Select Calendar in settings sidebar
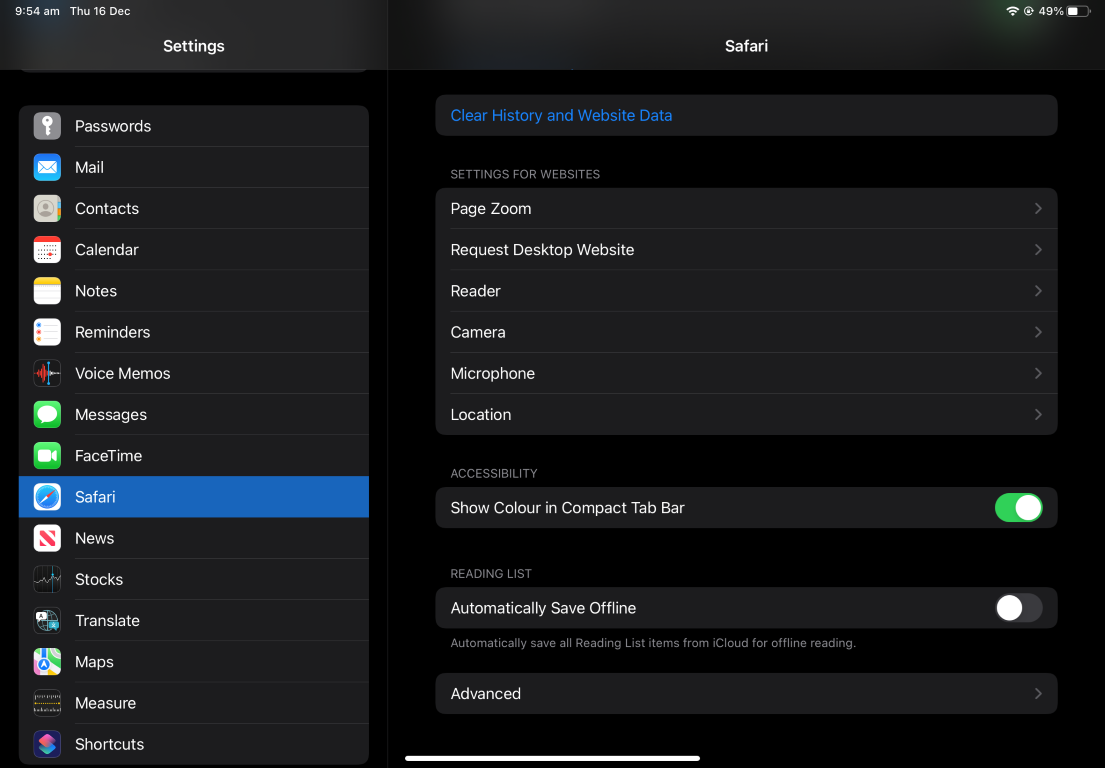1105x768 pixels. pyautogui.click(x=194, y=249)
